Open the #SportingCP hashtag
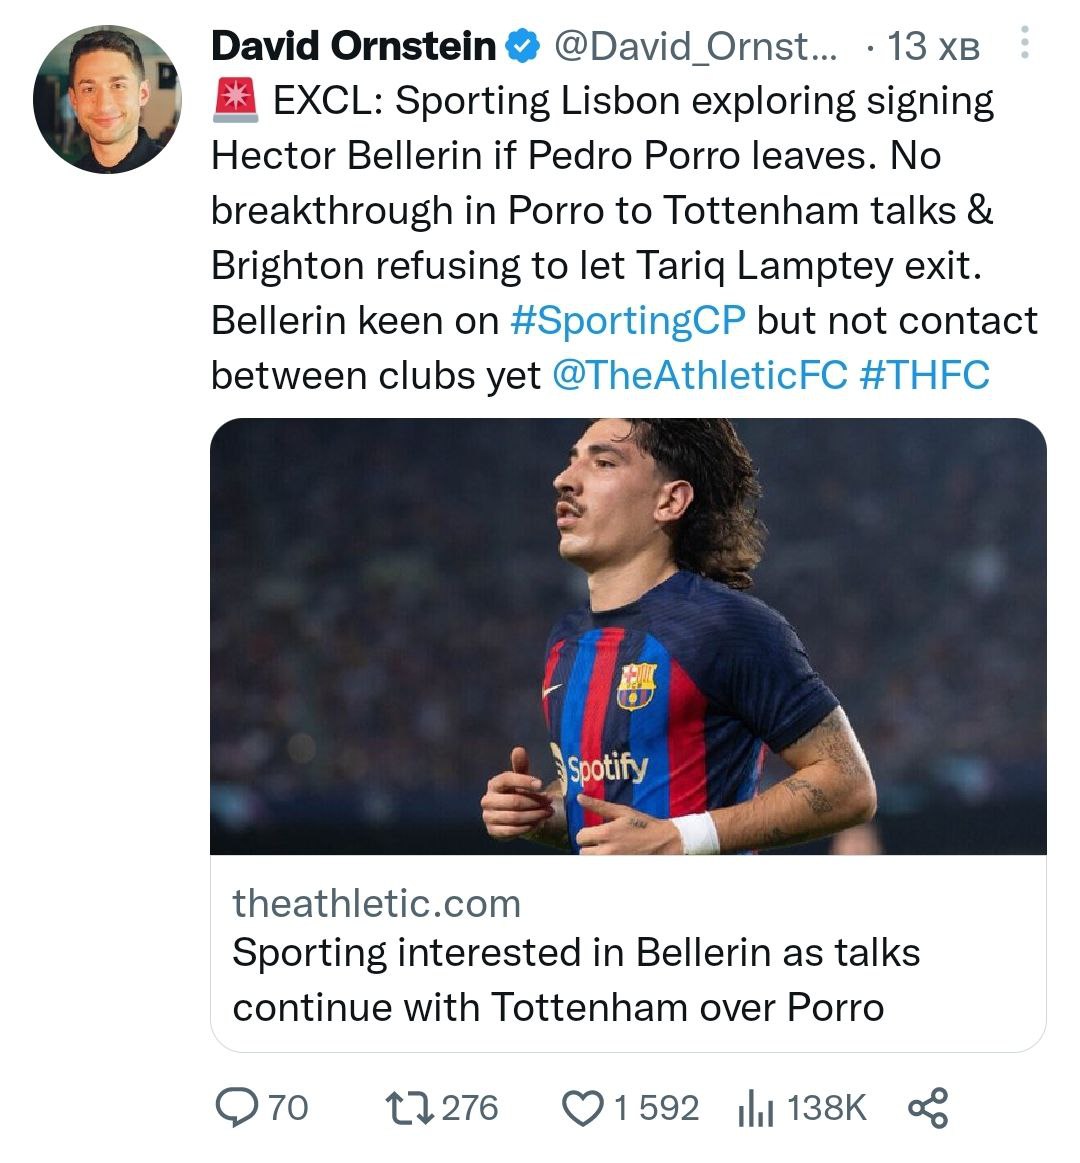 coord(627,321)
